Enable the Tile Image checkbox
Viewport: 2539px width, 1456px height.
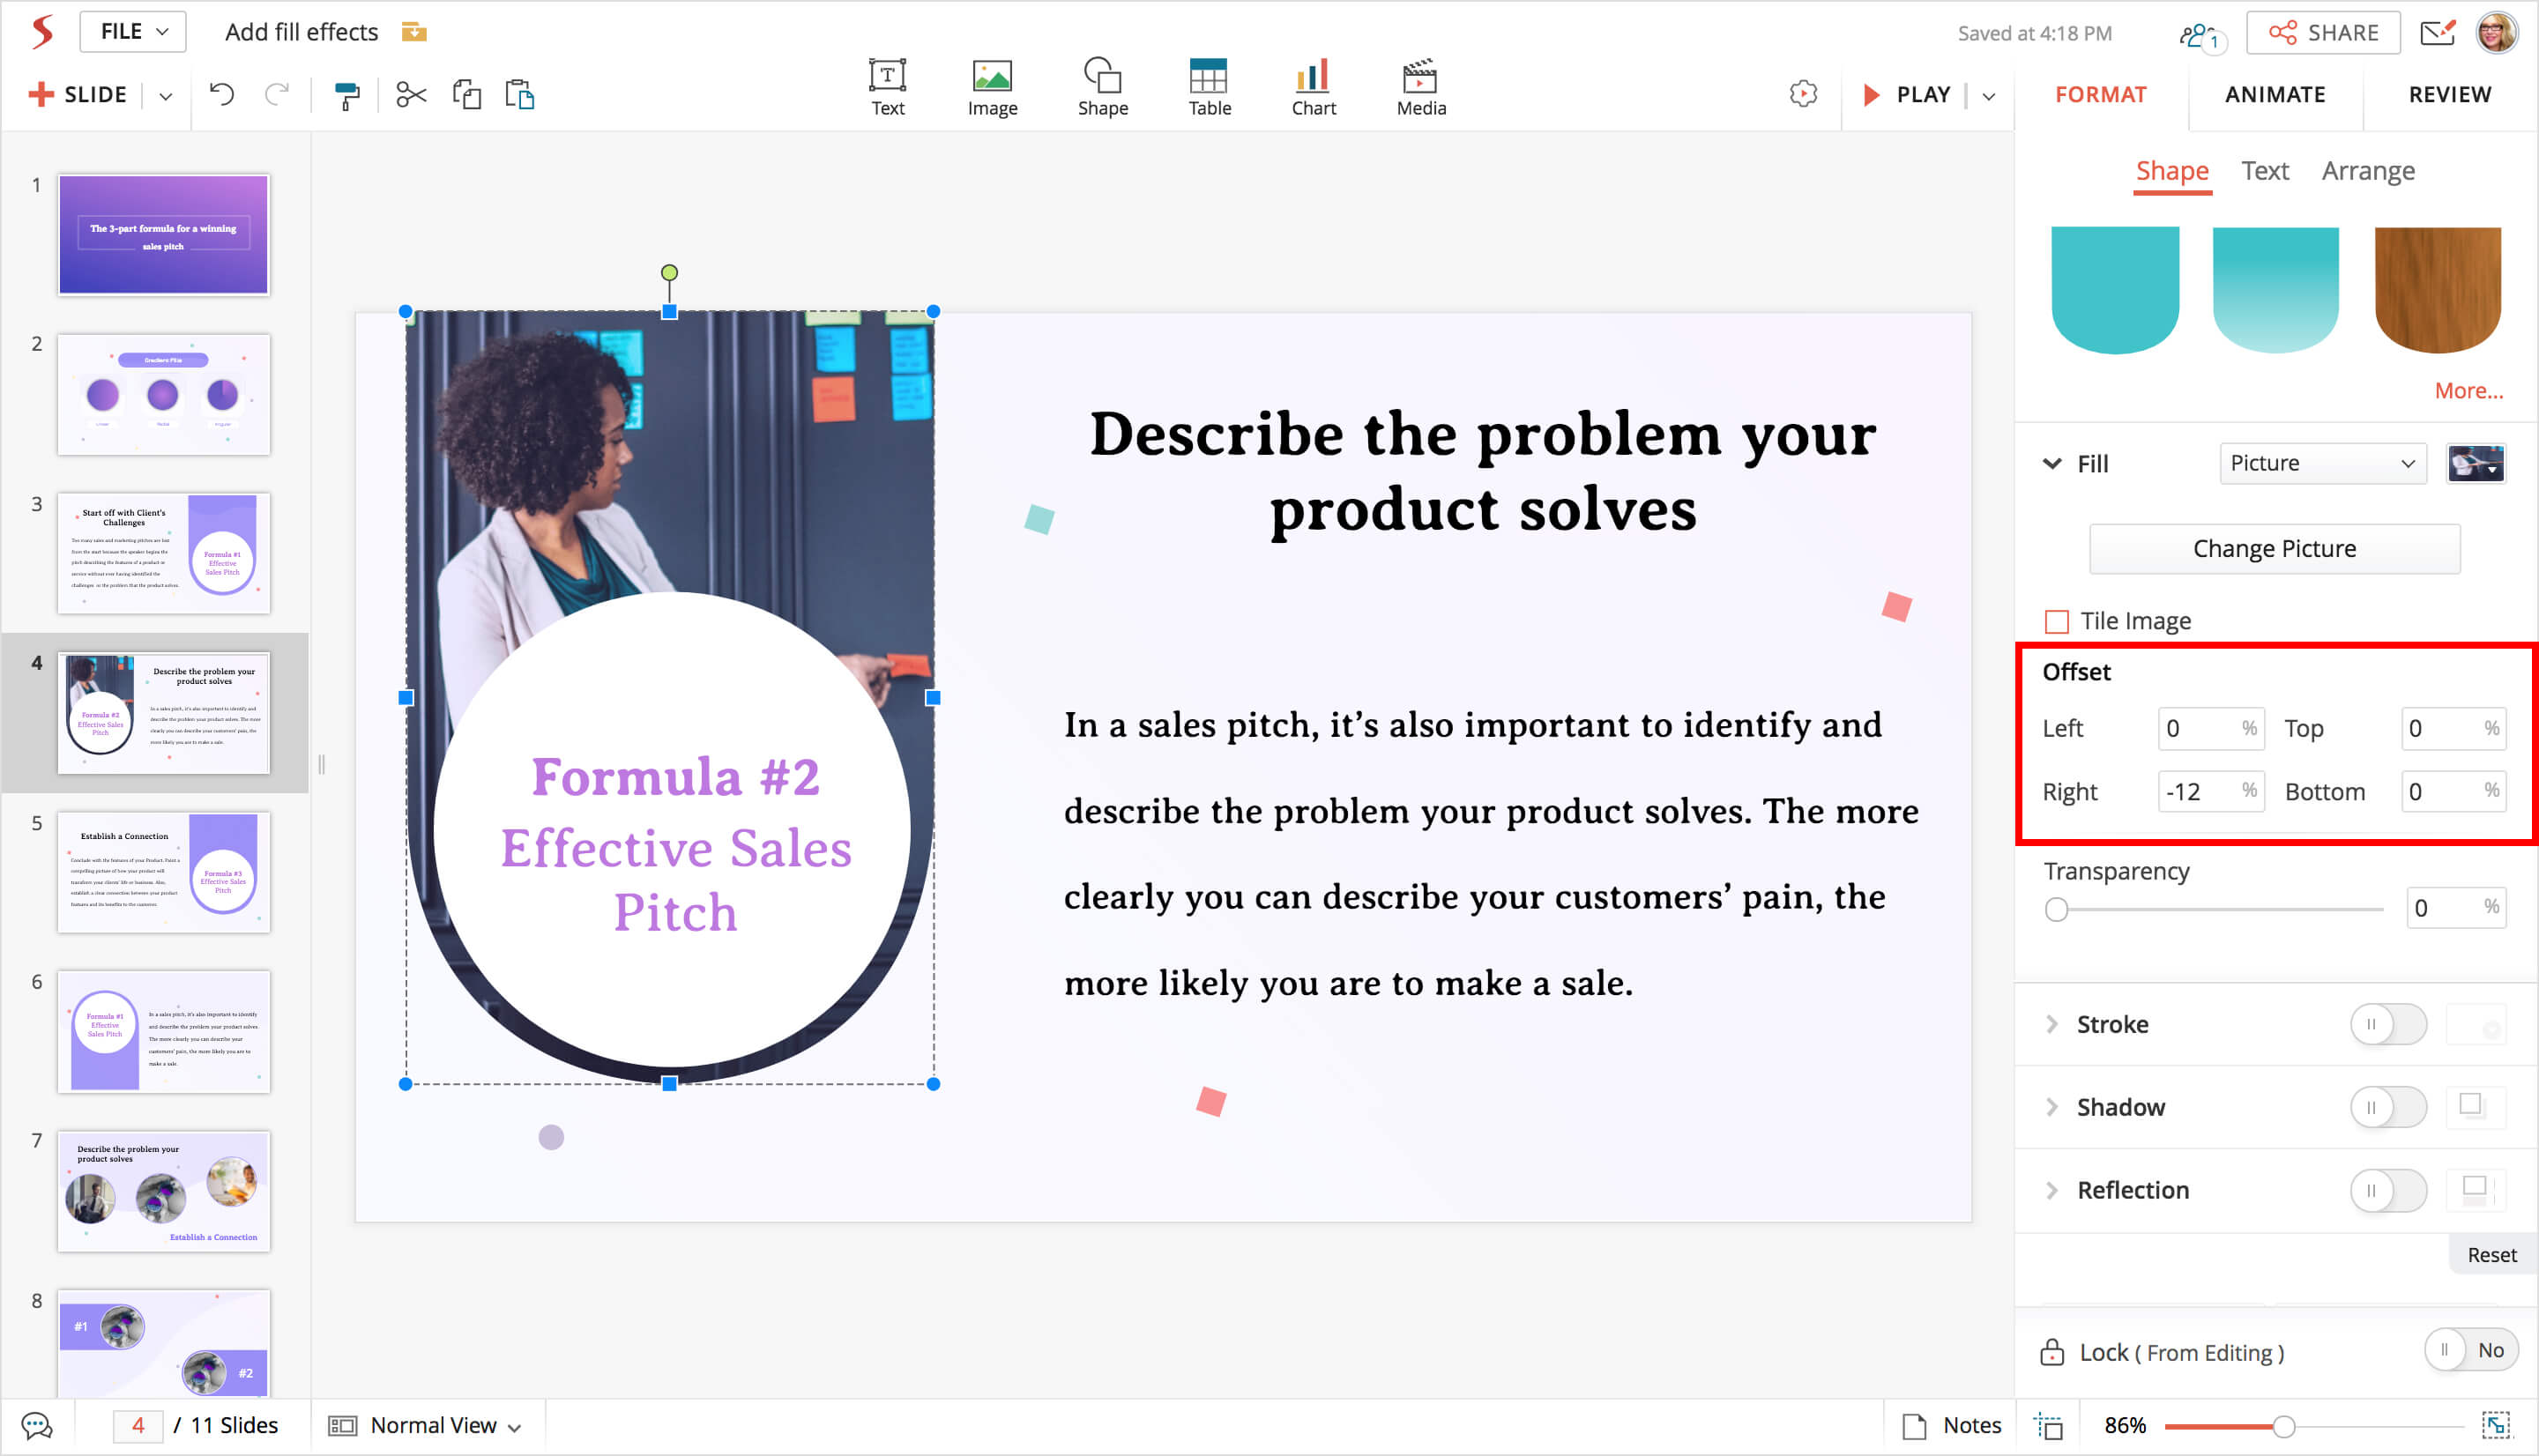(x=2057, y=622)
